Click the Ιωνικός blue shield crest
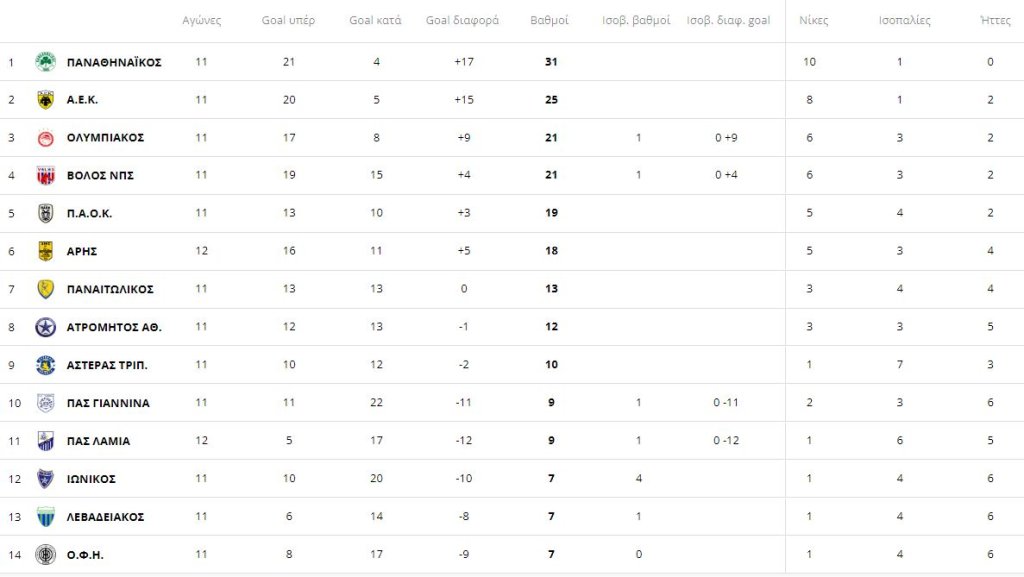 (x=45, y=478)
